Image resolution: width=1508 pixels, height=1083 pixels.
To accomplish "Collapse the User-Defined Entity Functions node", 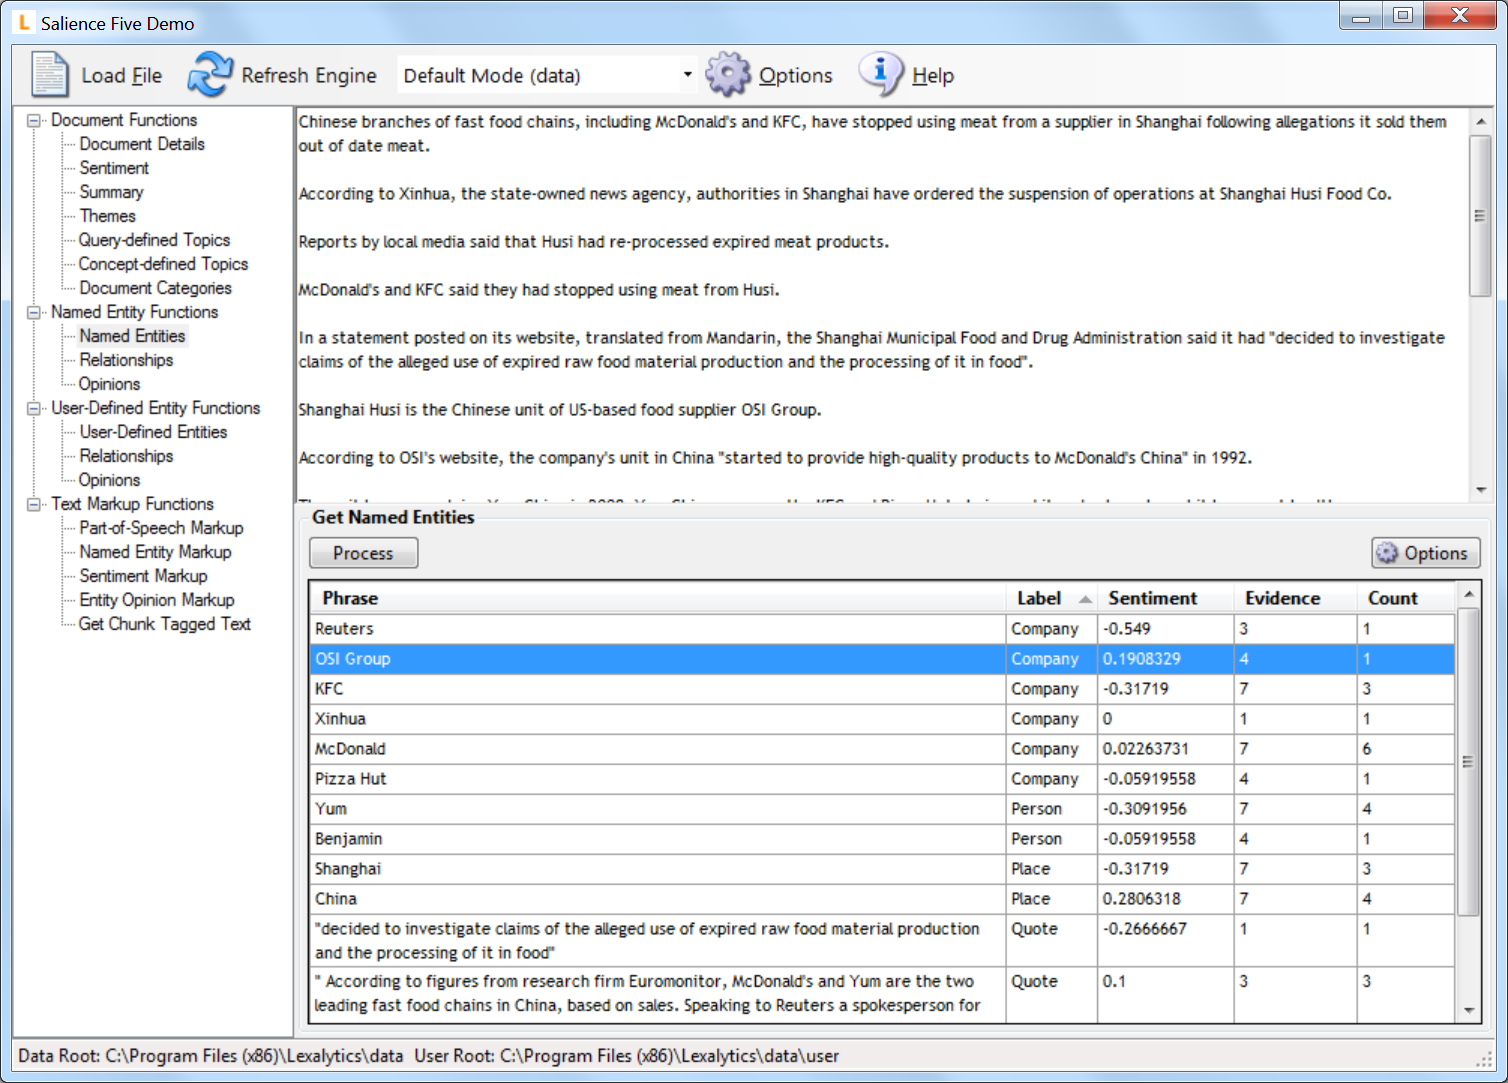I will [x=34, y=408].
